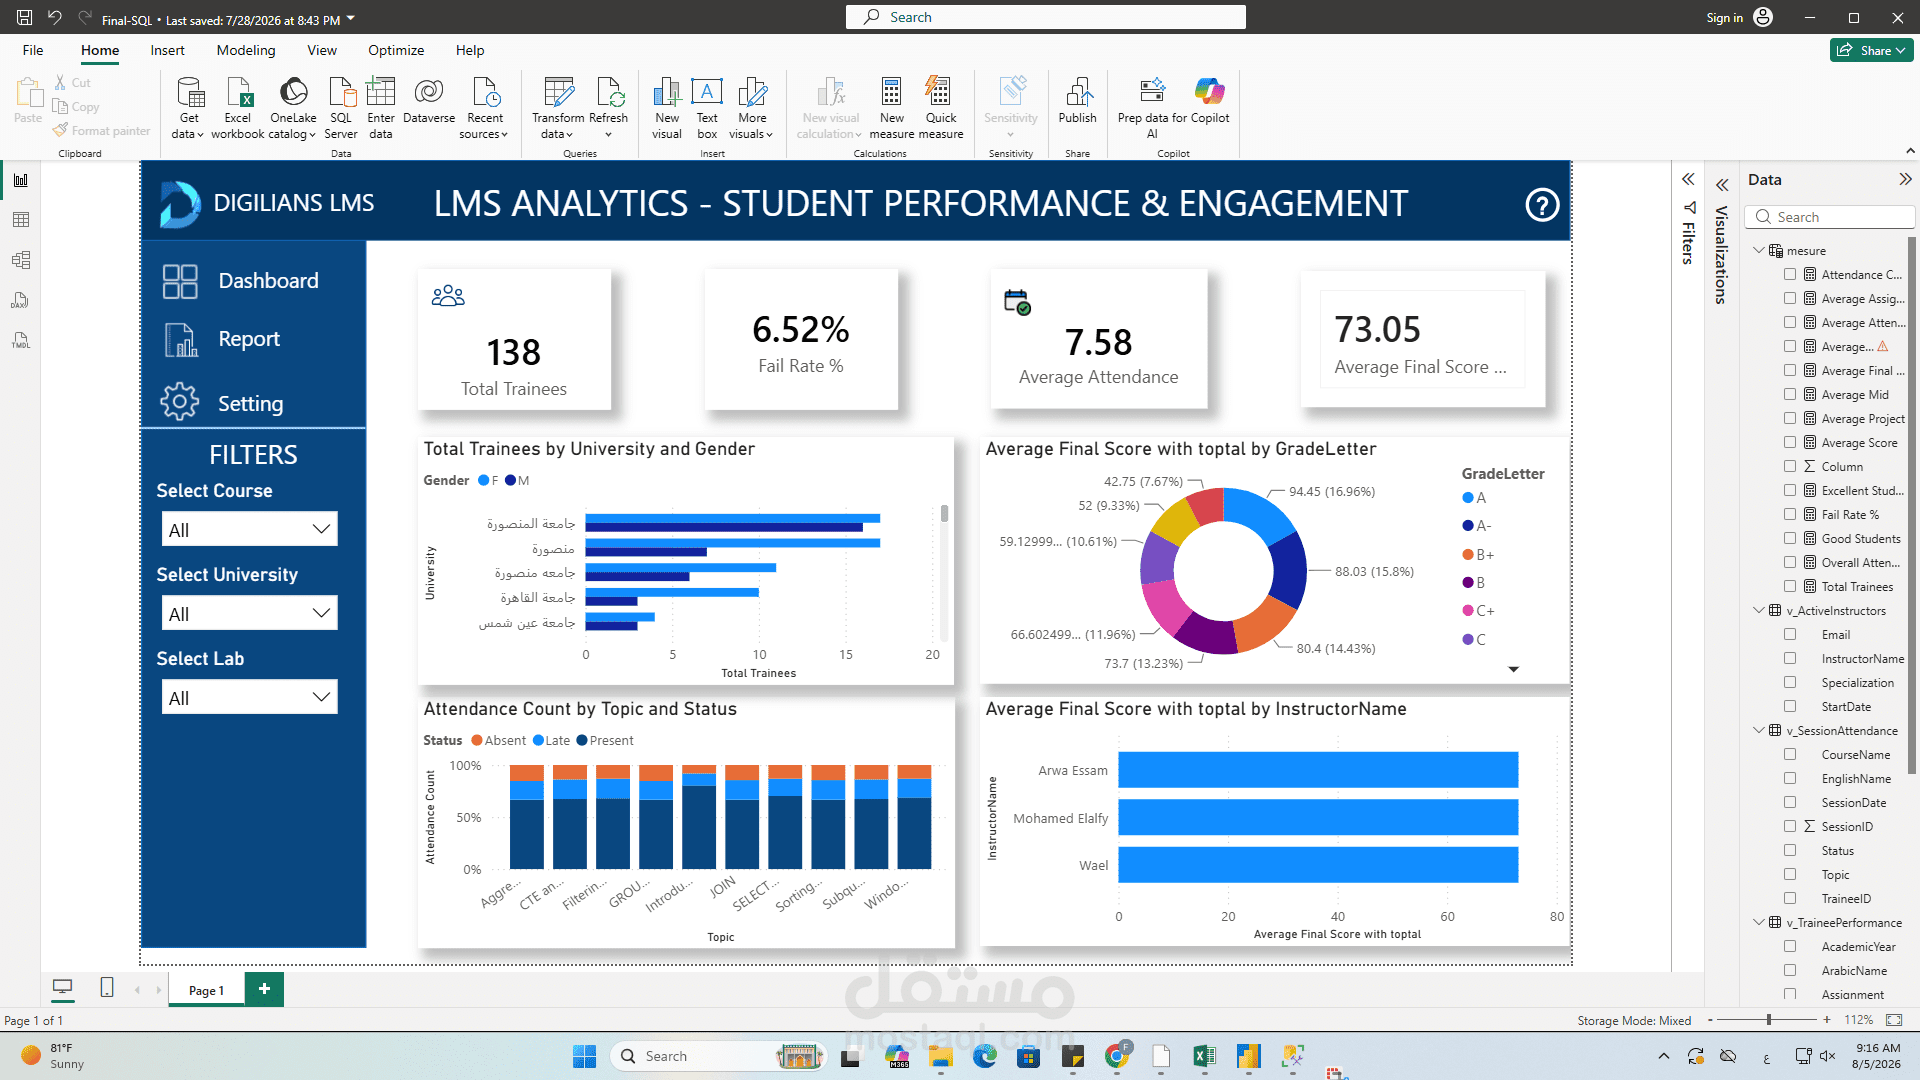The width and height of the screenshot is (1920, 1080).
Task: Select the Total Trainees field checkbox
Action: click(x=1790, y=586)
